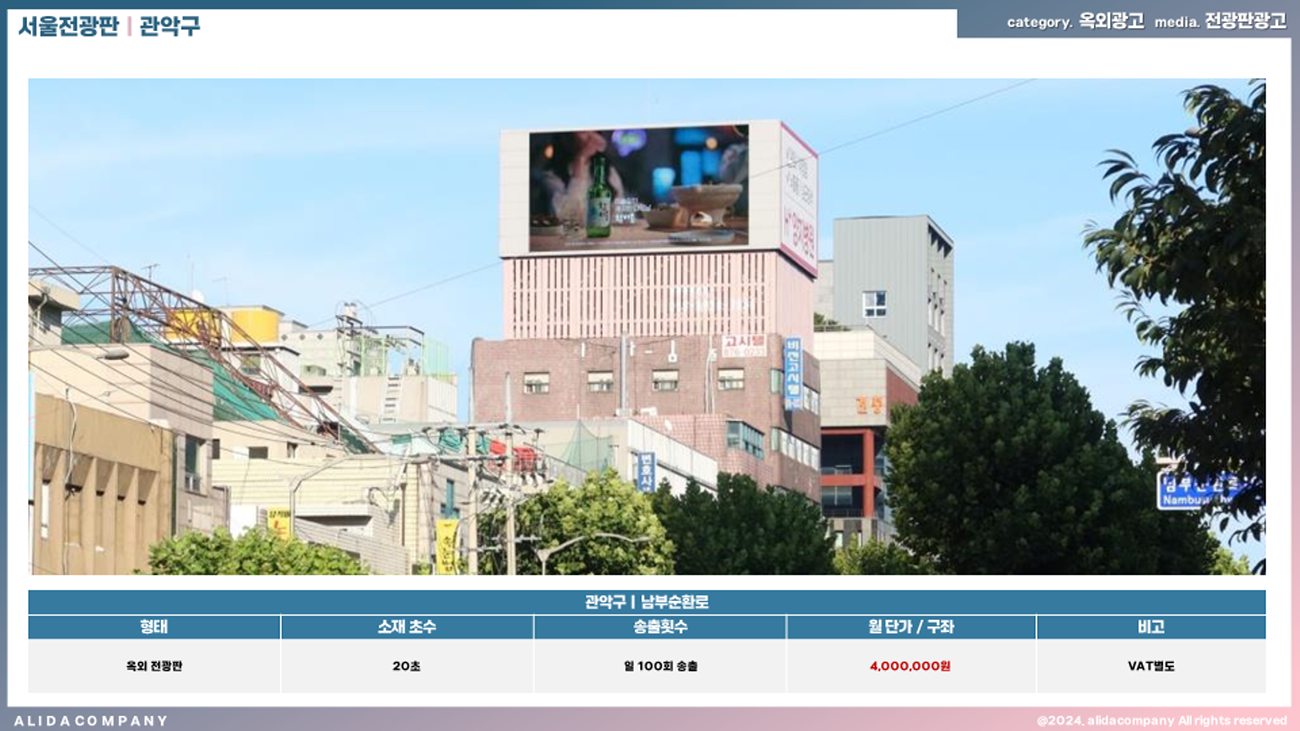
Task: Click the category 옥외광고 label
Action: tap(1110, 22)
